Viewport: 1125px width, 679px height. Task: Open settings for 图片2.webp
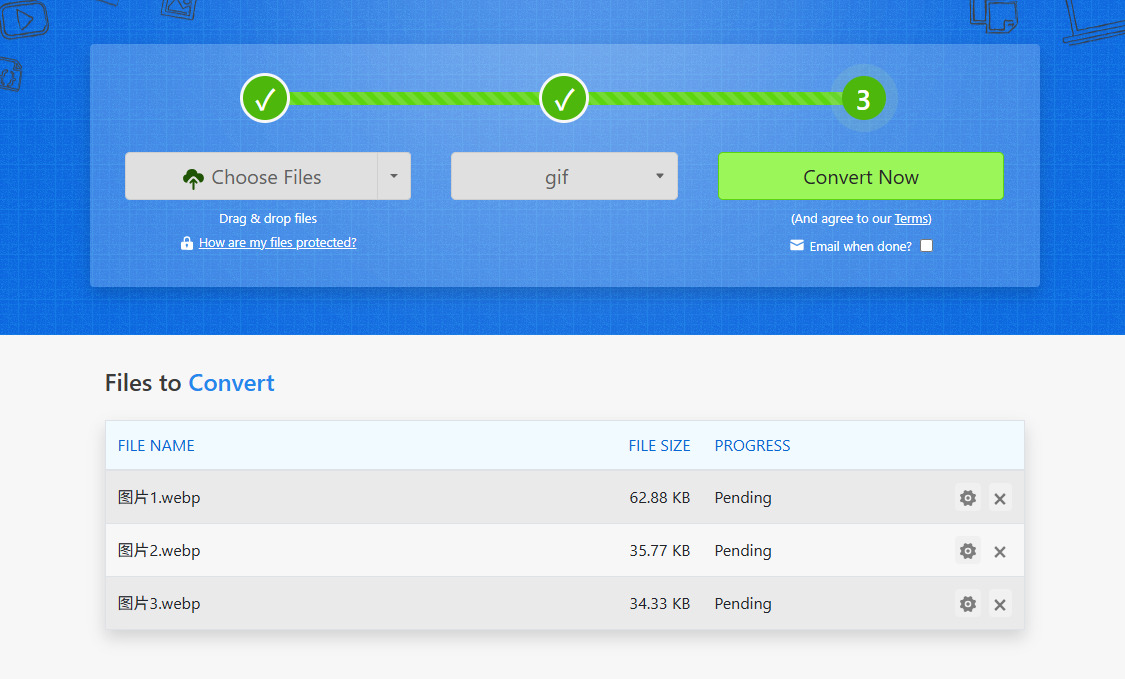point(968,551)
